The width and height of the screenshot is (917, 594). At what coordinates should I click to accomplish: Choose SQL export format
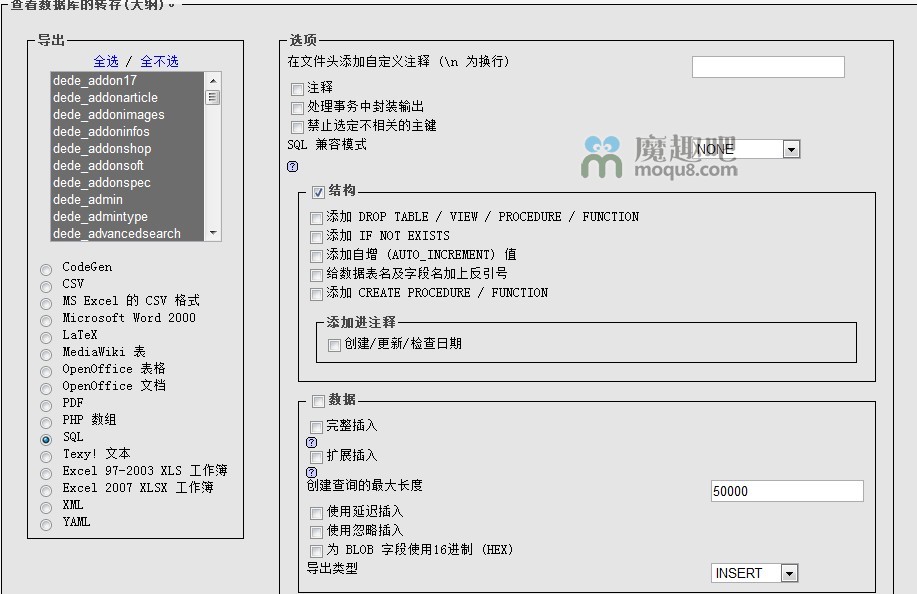(46, 439)
